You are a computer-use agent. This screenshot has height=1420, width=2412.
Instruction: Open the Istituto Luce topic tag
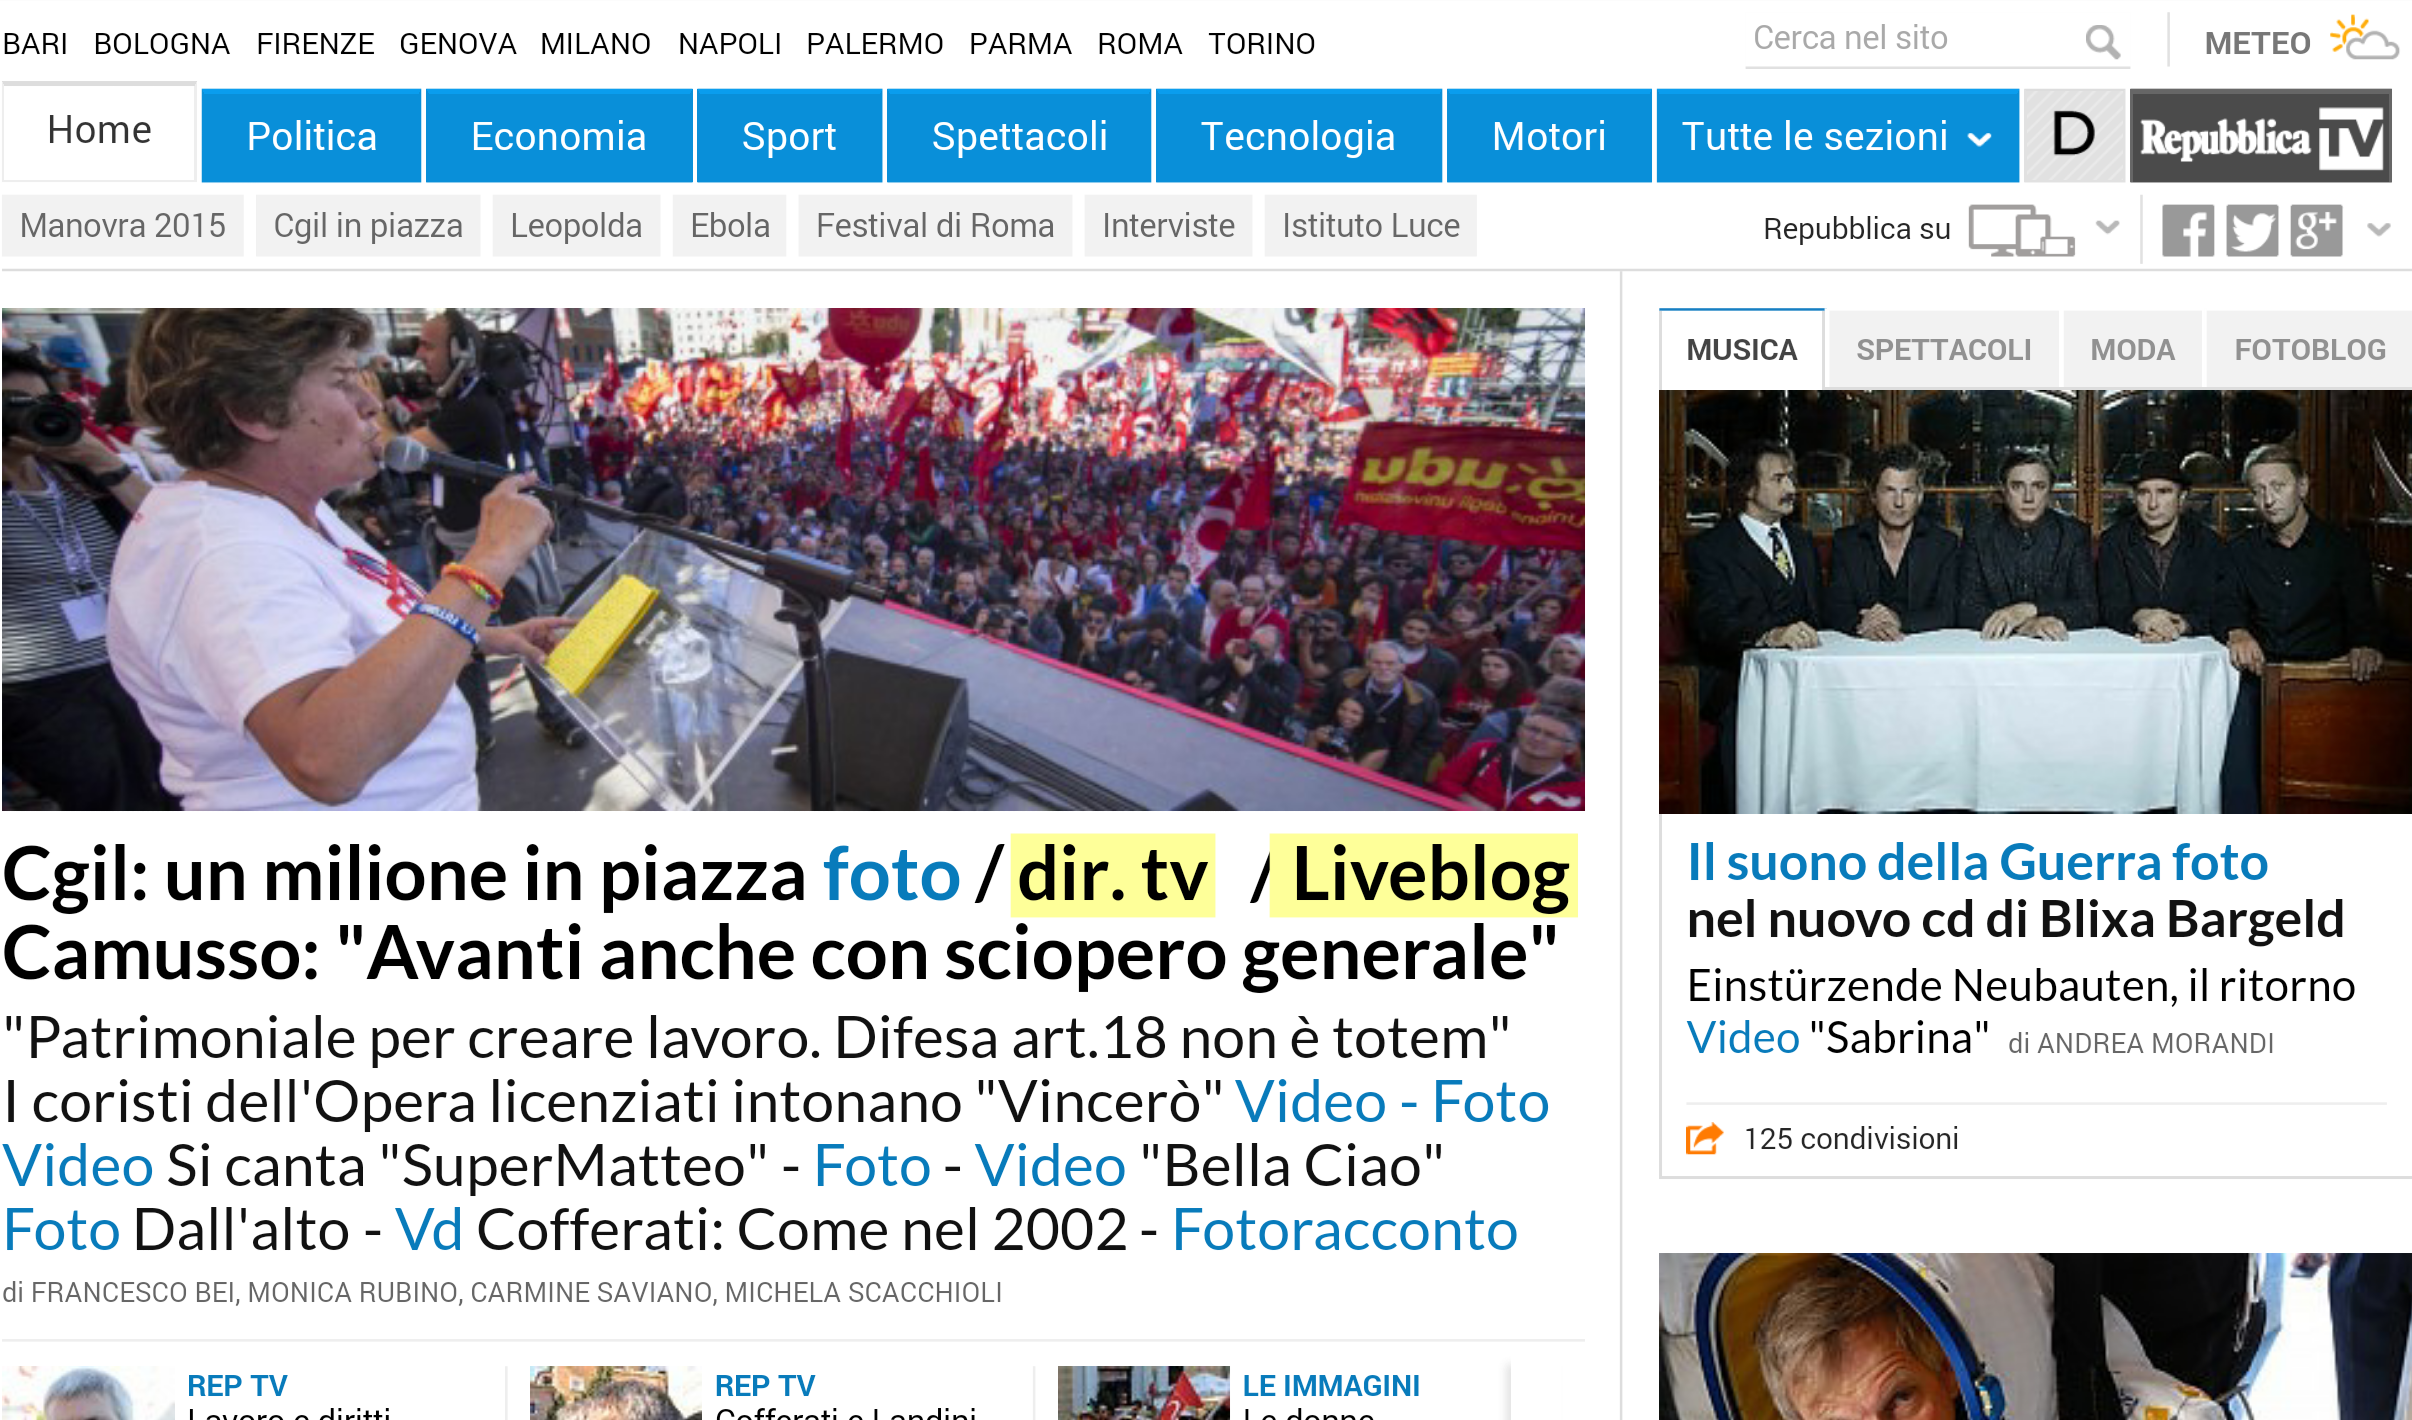(x=1371, y=226)
